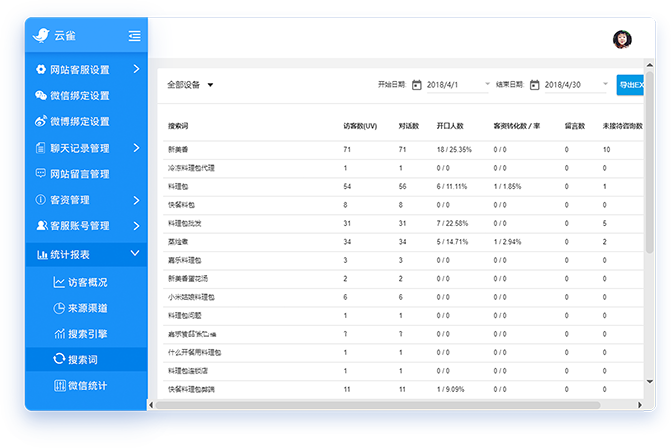The height and width of the screenshot is (448, 671).
Task: Click the 导出 export button
Action: click(630, 85)
